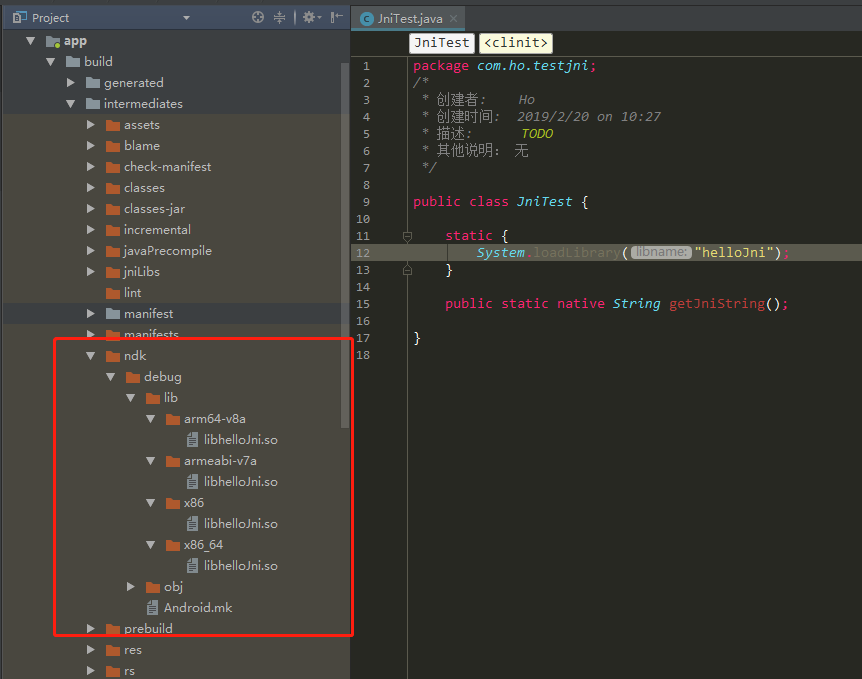862x679 pixels.
Task: Collapse the arm64-v8a folder
Action: click(151, 419)
